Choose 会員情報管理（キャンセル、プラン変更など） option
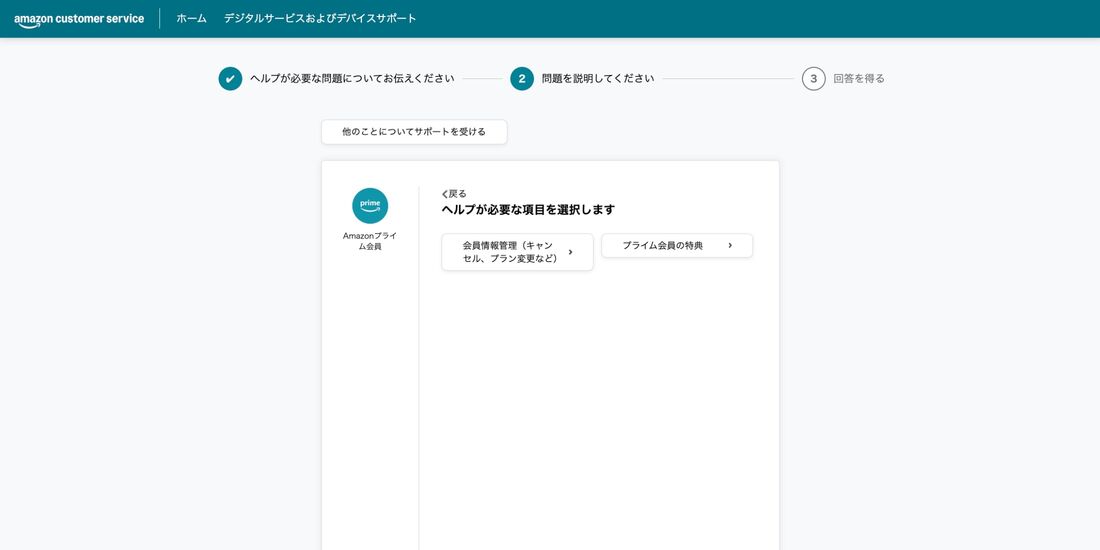The height and width of the screenshot is (550, 1100). 518,252
